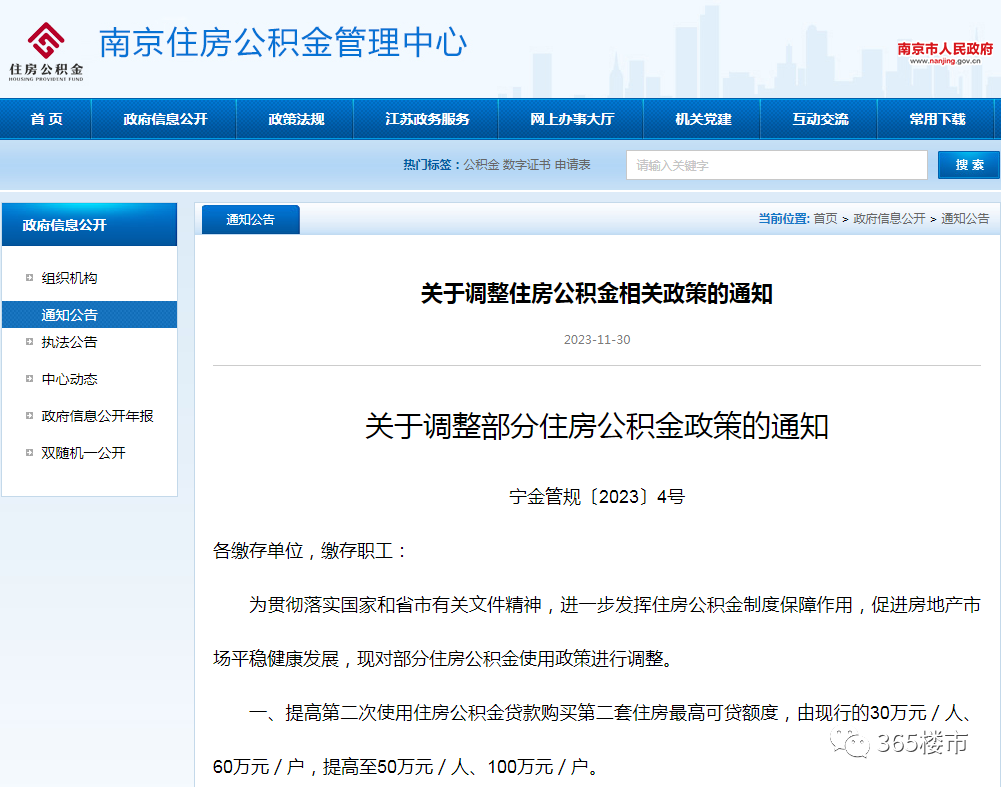Viewport: 1001px width, 787px height.
Task: Click the 365楼市 panda icon watermark
Action: point(849,745)
